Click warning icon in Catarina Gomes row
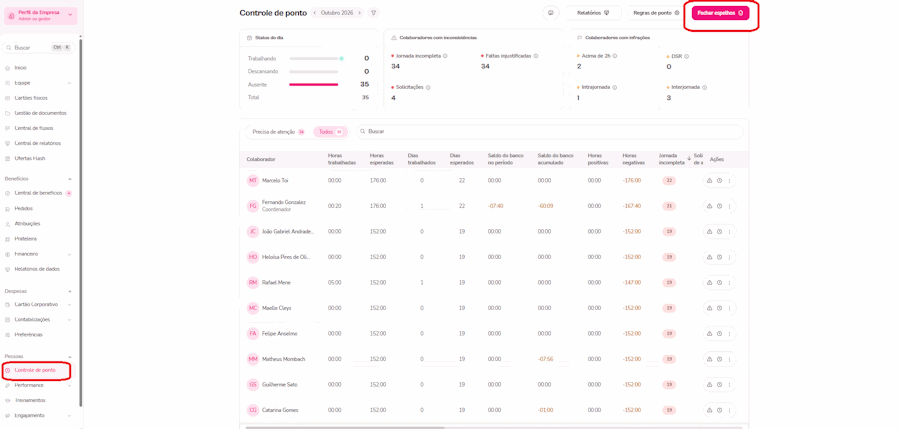This screenshot has height=429, width=900. click(709, 410)
